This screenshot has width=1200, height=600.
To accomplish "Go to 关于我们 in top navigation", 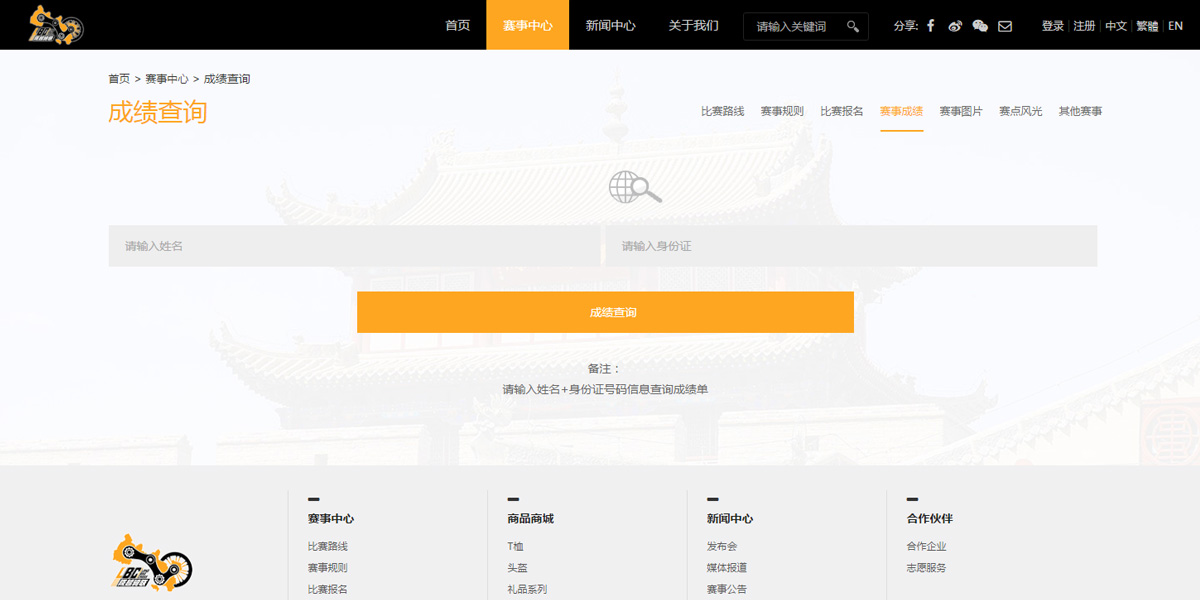I will click(x=693, y=26).
